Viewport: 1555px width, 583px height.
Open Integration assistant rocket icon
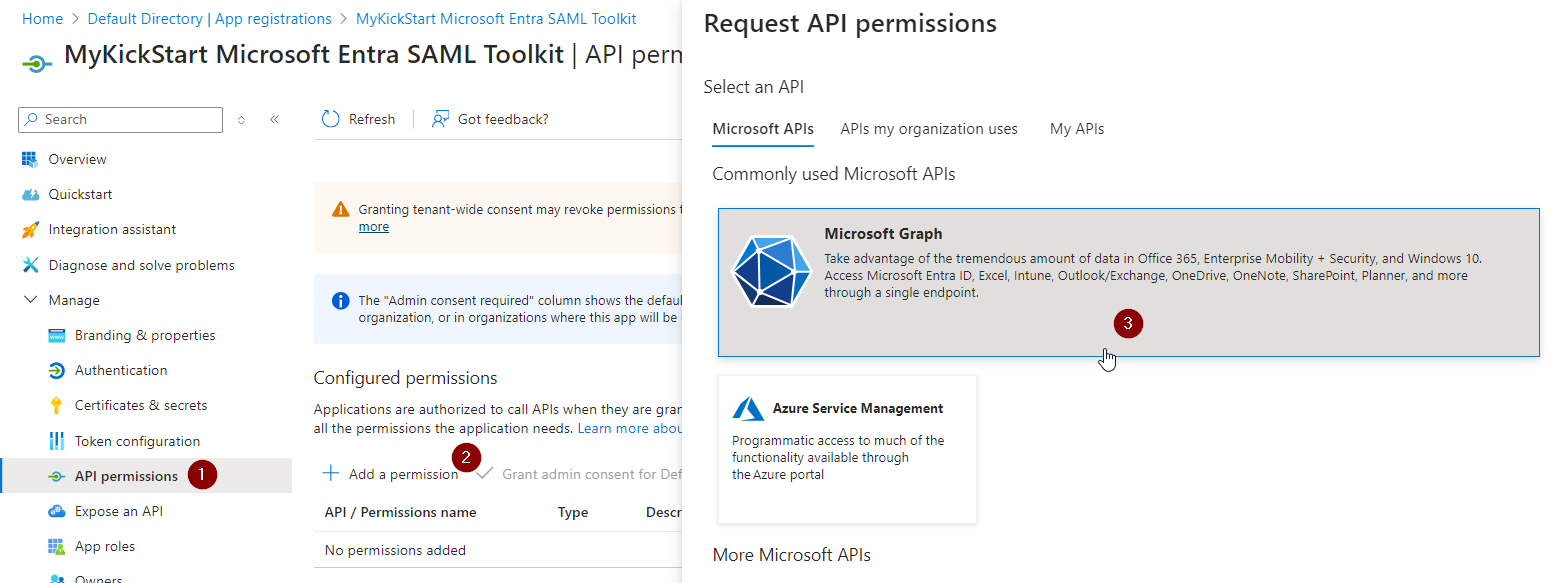(x=30, y=230)
